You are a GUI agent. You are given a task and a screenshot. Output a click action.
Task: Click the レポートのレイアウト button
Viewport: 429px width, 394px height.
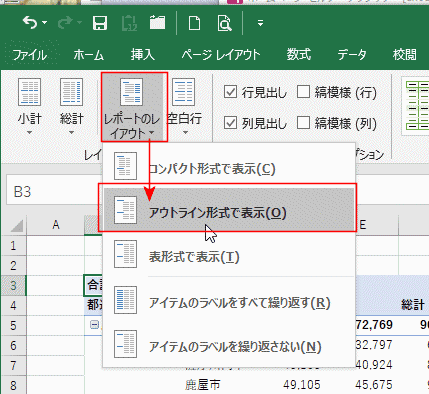click(134, 107)
